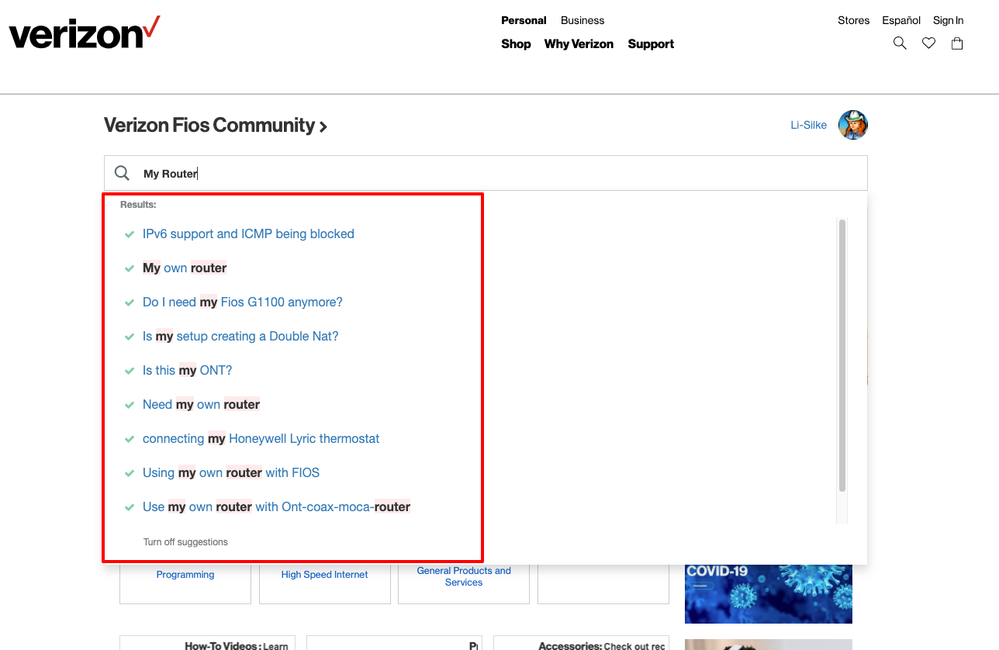The image size is (999, 650).
Task: Click magnifier icon in community search box
Action: click(122, 173)
